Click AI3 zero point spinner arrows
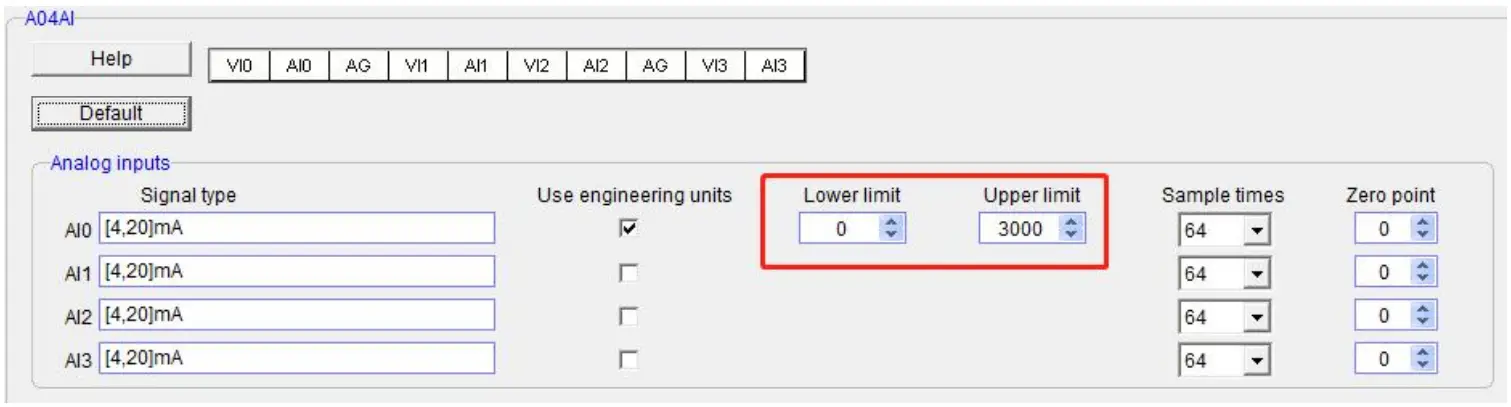Image resolution: width=1511 pixels, height=407 pixels. pos(1423,359)
